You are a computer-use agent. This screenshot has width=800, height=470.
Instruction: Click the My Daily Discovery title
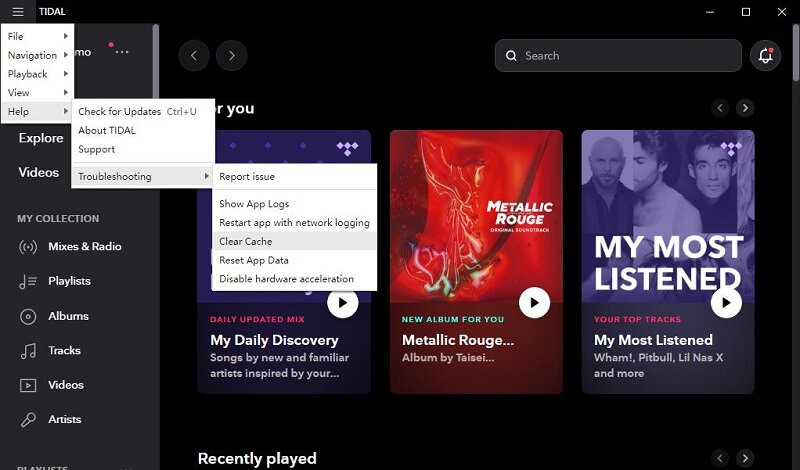(x=274, y=340)
